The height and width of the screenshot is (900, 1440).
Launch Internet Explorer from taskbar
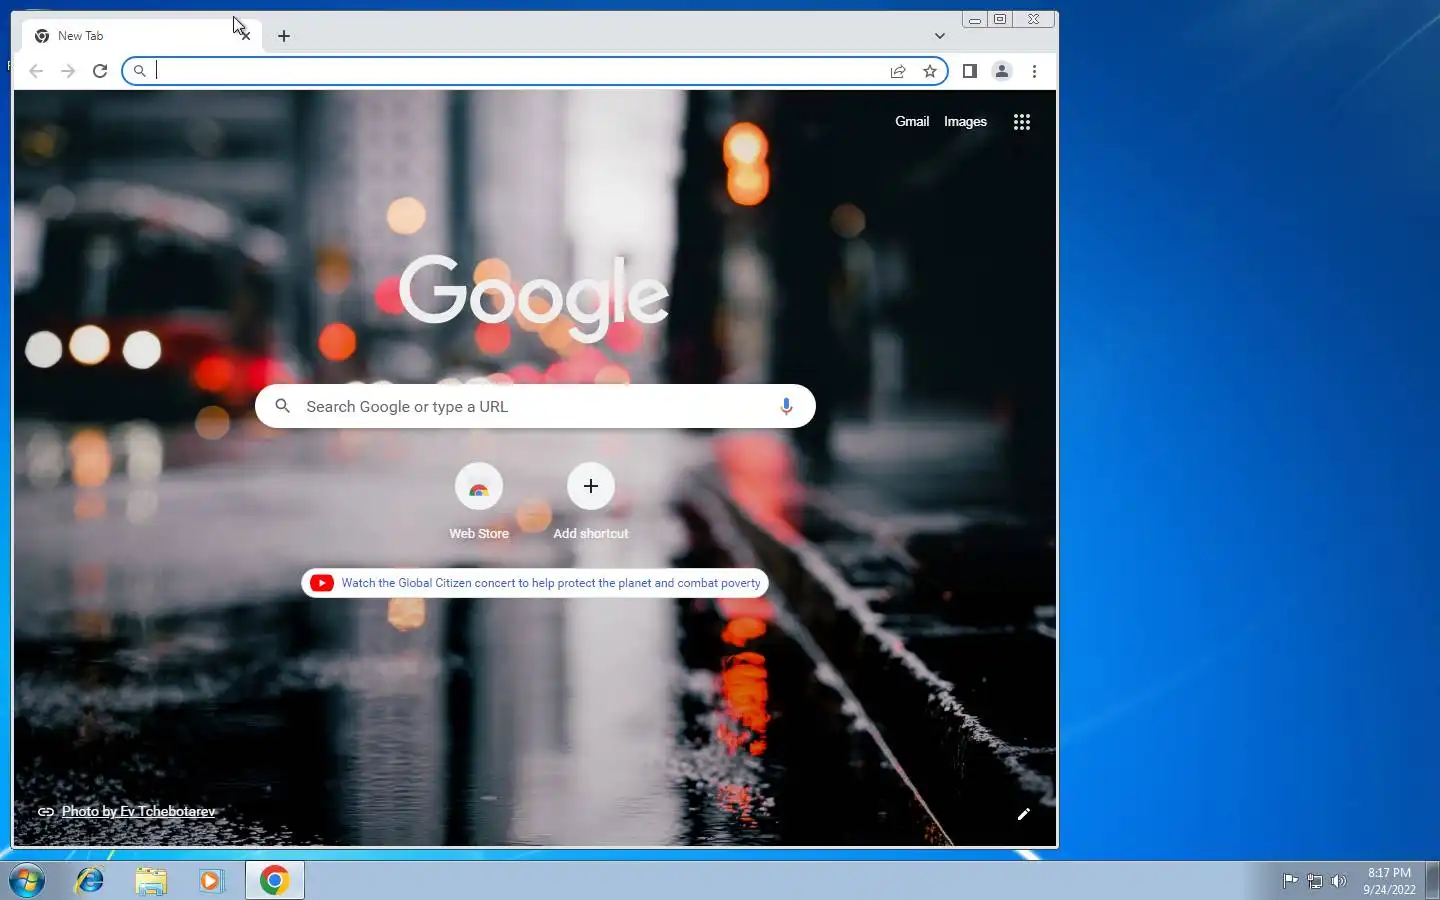tap(89, 880)
